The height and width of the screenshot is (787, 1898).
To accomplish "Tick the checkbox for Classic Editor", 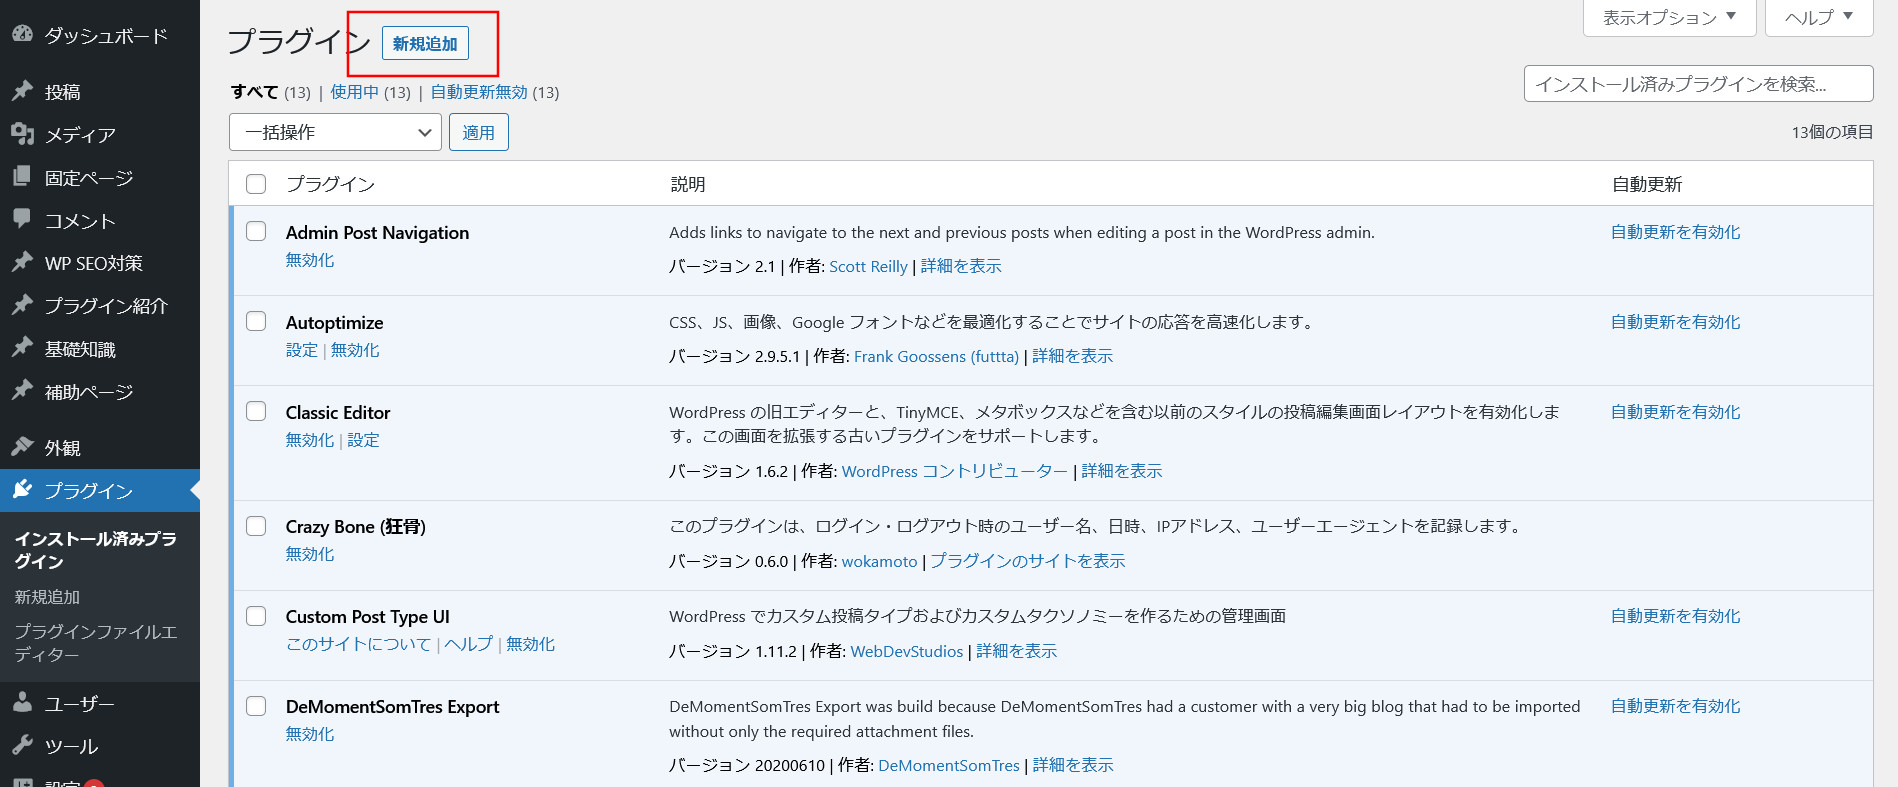I will (x=256, y=411).
